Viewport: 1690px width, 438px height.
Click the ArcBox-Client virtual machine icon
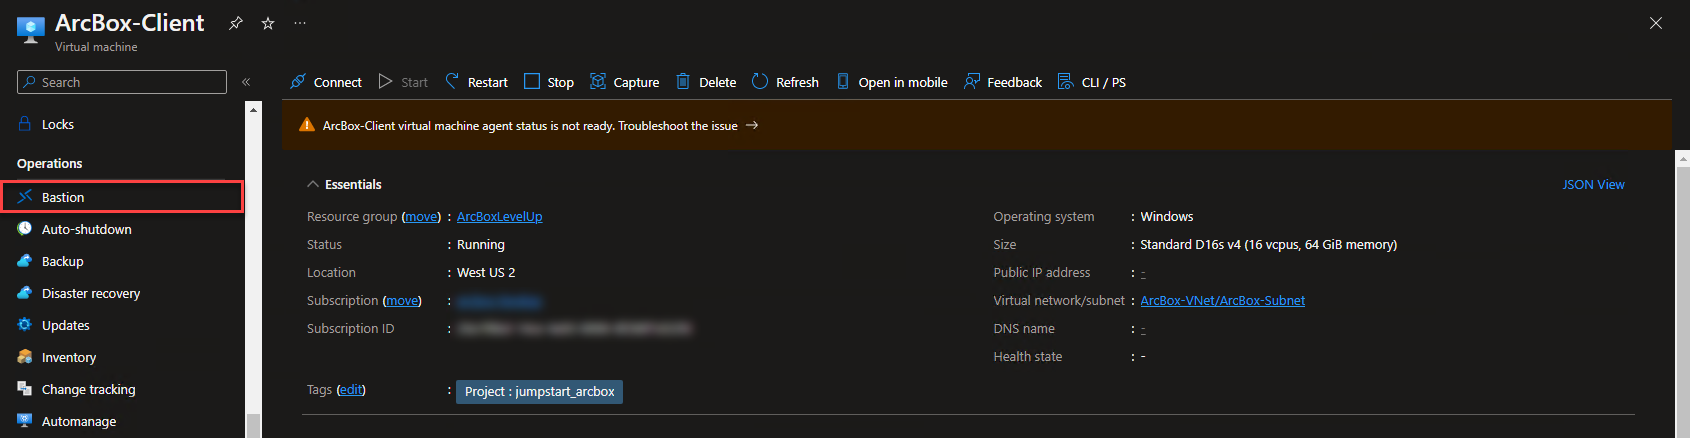[x=31, y=29]
